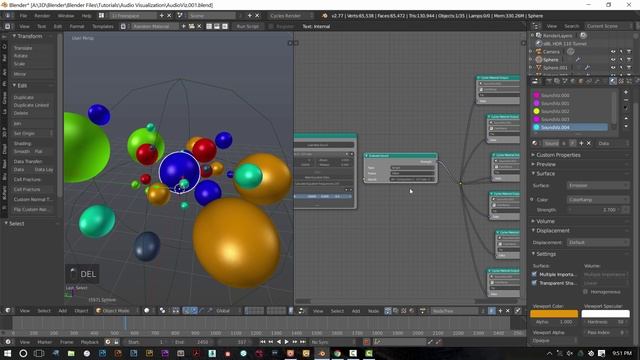The width and height of the screenshot is (640, 360).
Task: Toggle selectability arrow for Sphere row
Action: (x=621, y=60)
